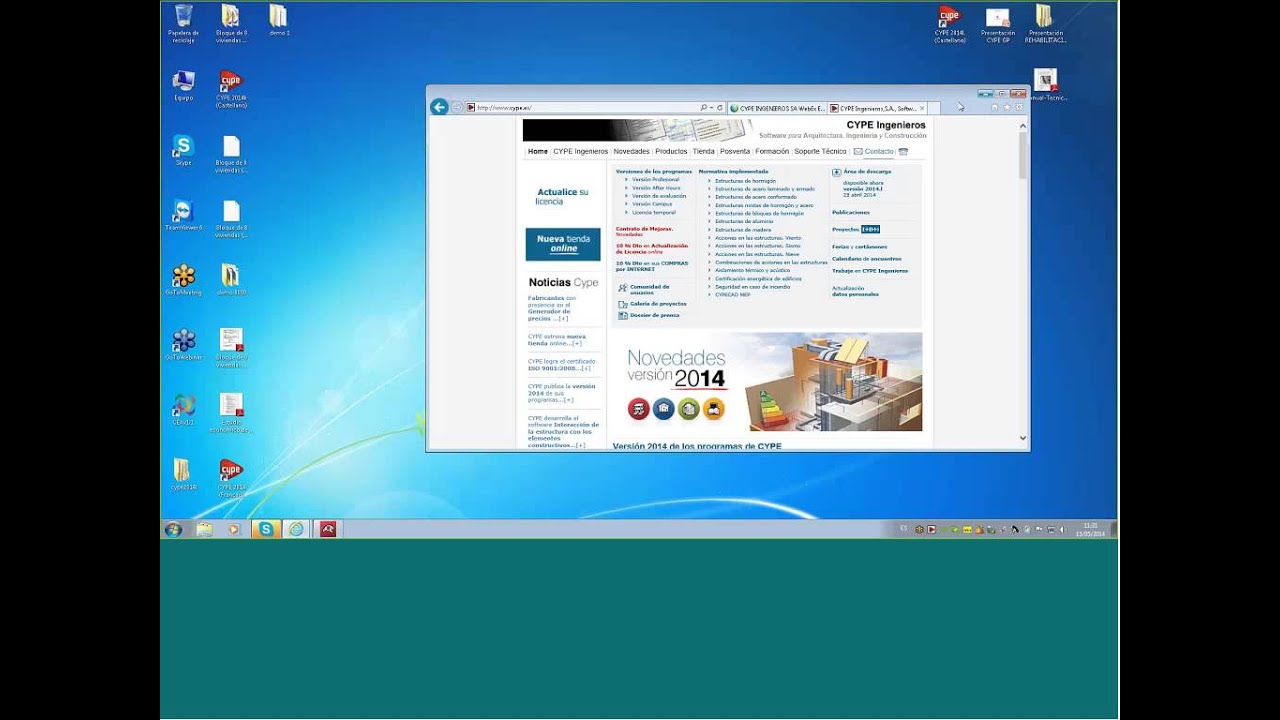This screenshot has width=1280, height=720.
Task: Select the Papelera de reciclaje desktop icon
Action: coord(183,24)
